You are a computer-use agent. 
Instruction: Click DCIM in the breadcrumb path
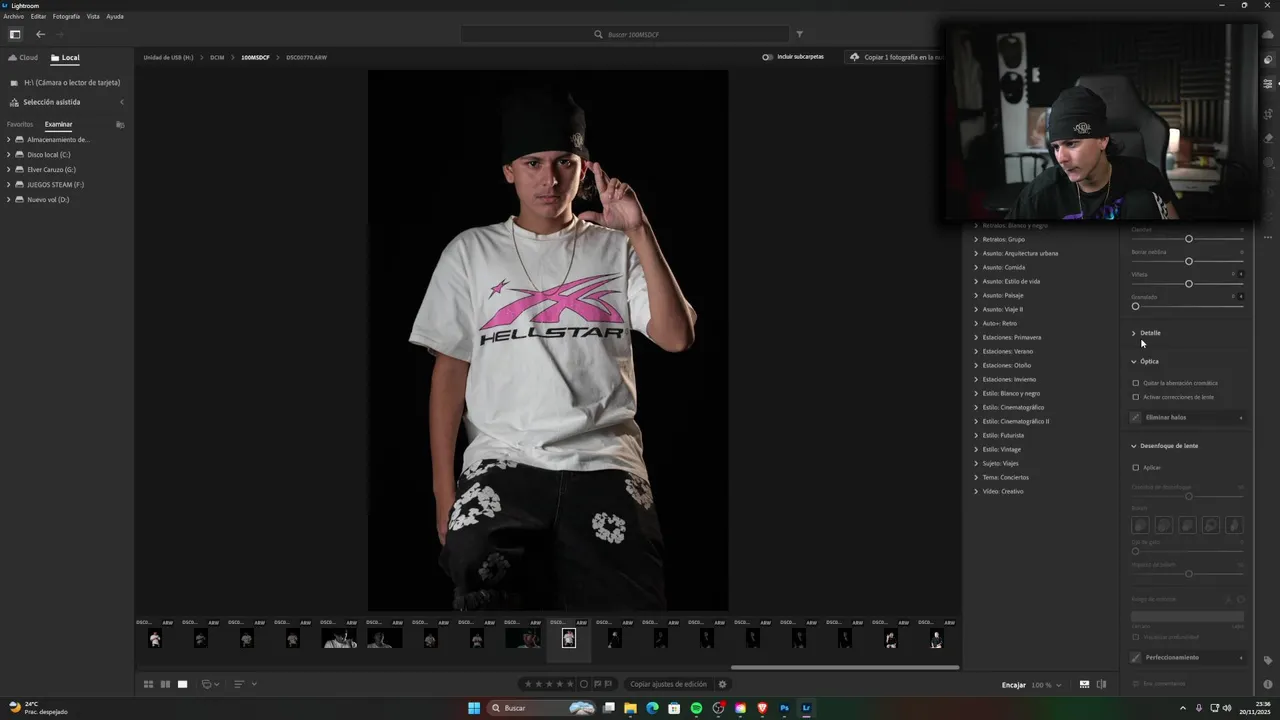pos(217,57)
